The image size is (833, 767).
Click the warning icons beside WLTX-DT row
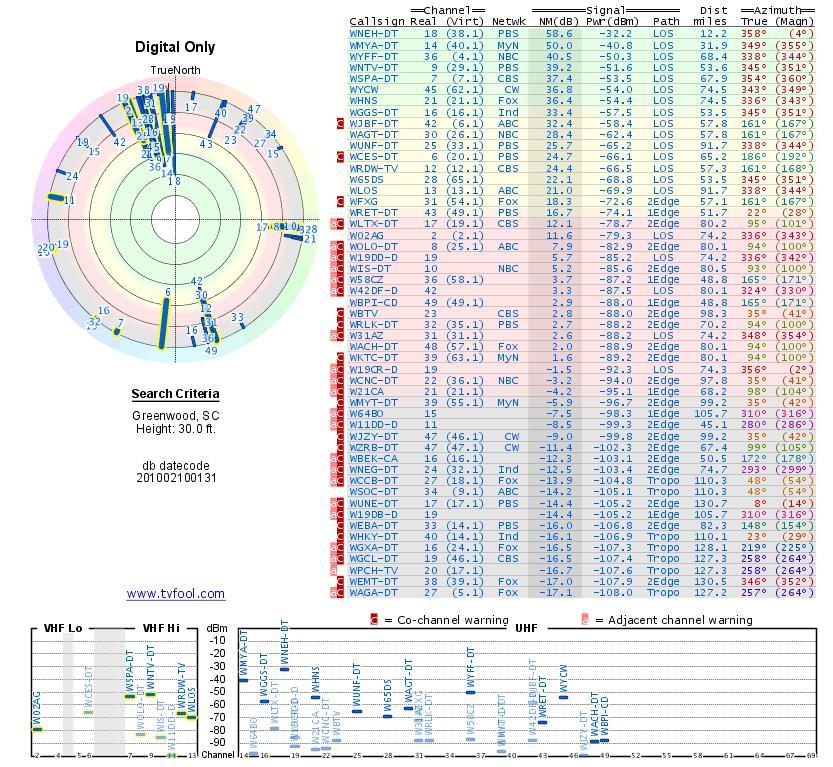337,224
